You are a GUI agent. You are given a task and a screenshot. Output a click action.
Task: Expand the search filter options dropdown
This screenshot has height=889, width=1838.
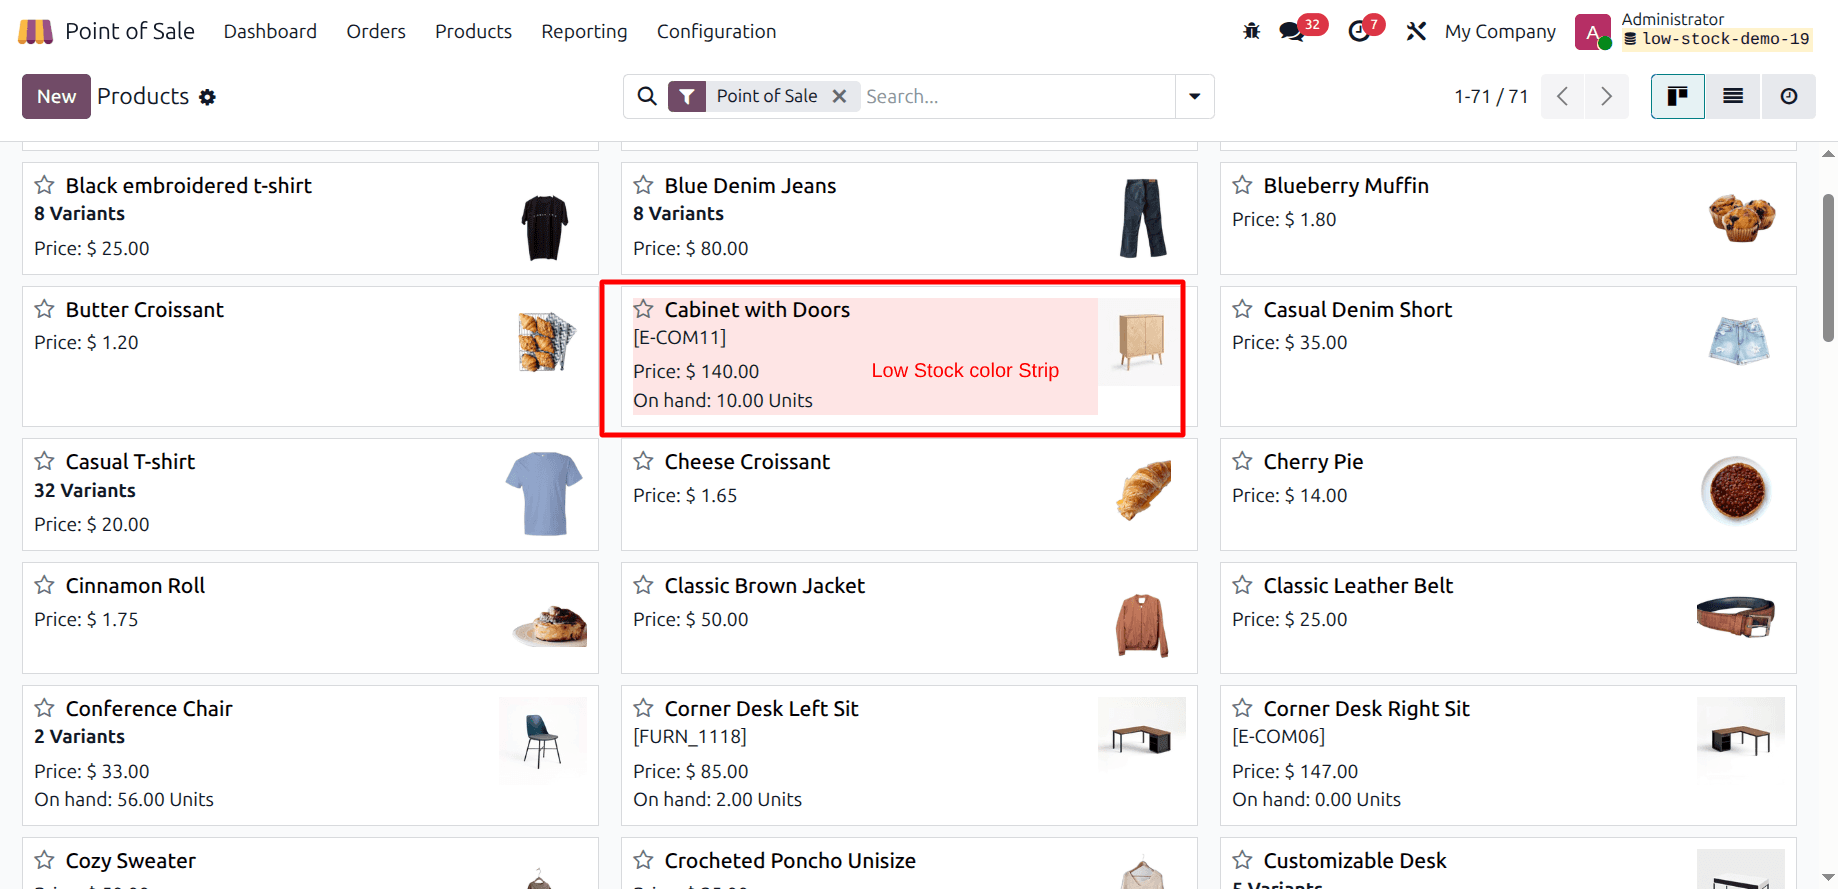1193,96
